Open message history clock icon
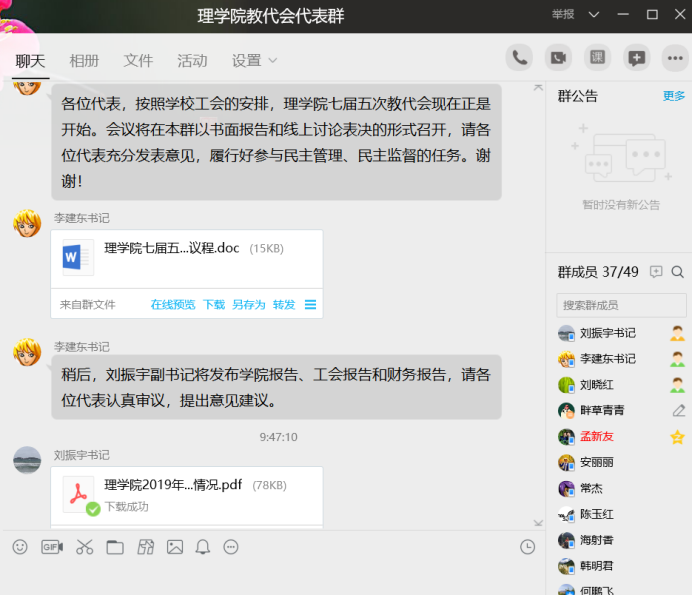This screenshot has height=595, width=692. [x=528, y=547]
